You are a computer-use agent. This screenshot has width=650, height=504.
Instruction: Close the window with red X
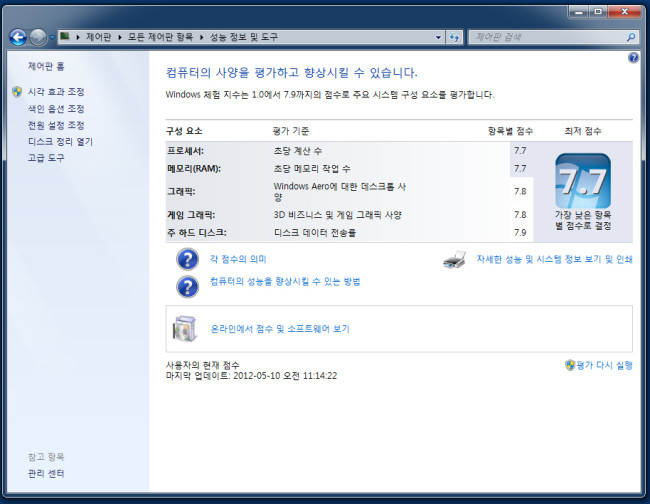(625, 12)
